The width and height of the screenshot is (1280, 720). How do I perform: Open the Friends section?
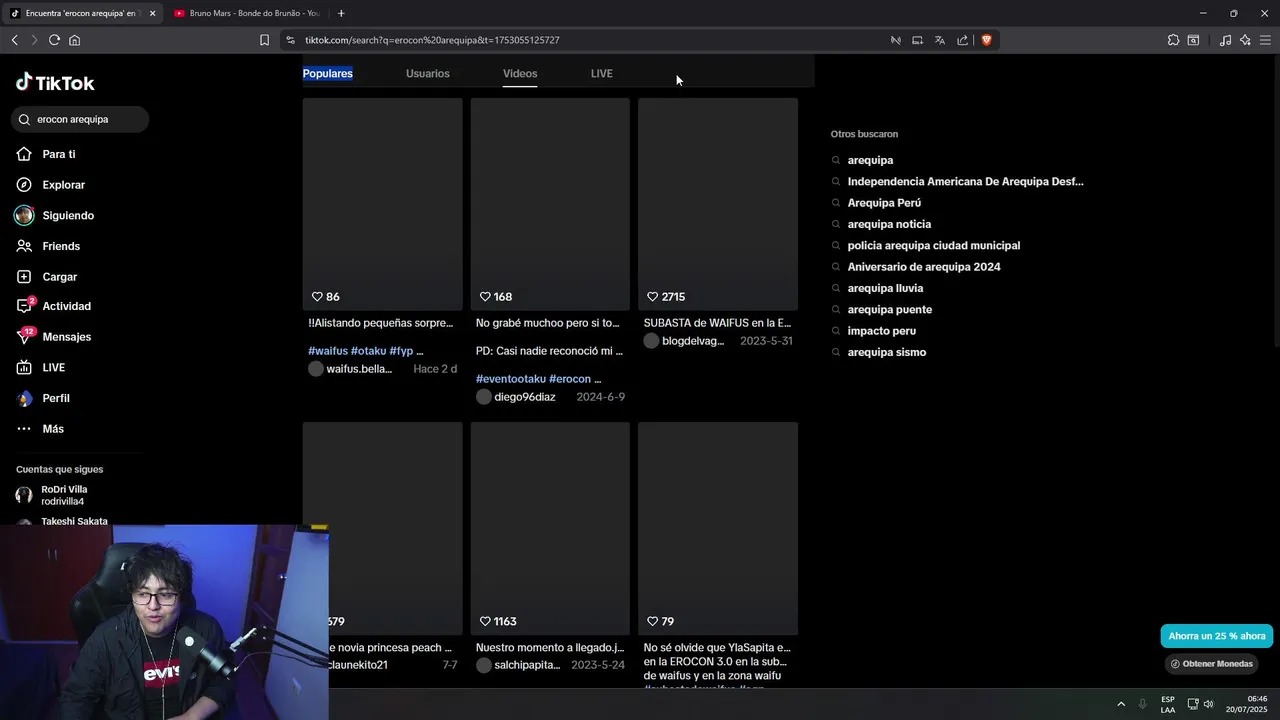(48, 246)
